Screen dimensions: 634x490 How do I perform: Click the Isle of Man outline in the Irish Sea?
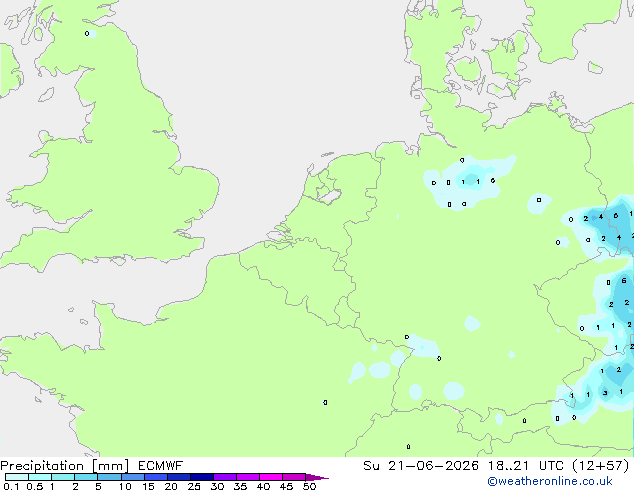pos(46,95)
